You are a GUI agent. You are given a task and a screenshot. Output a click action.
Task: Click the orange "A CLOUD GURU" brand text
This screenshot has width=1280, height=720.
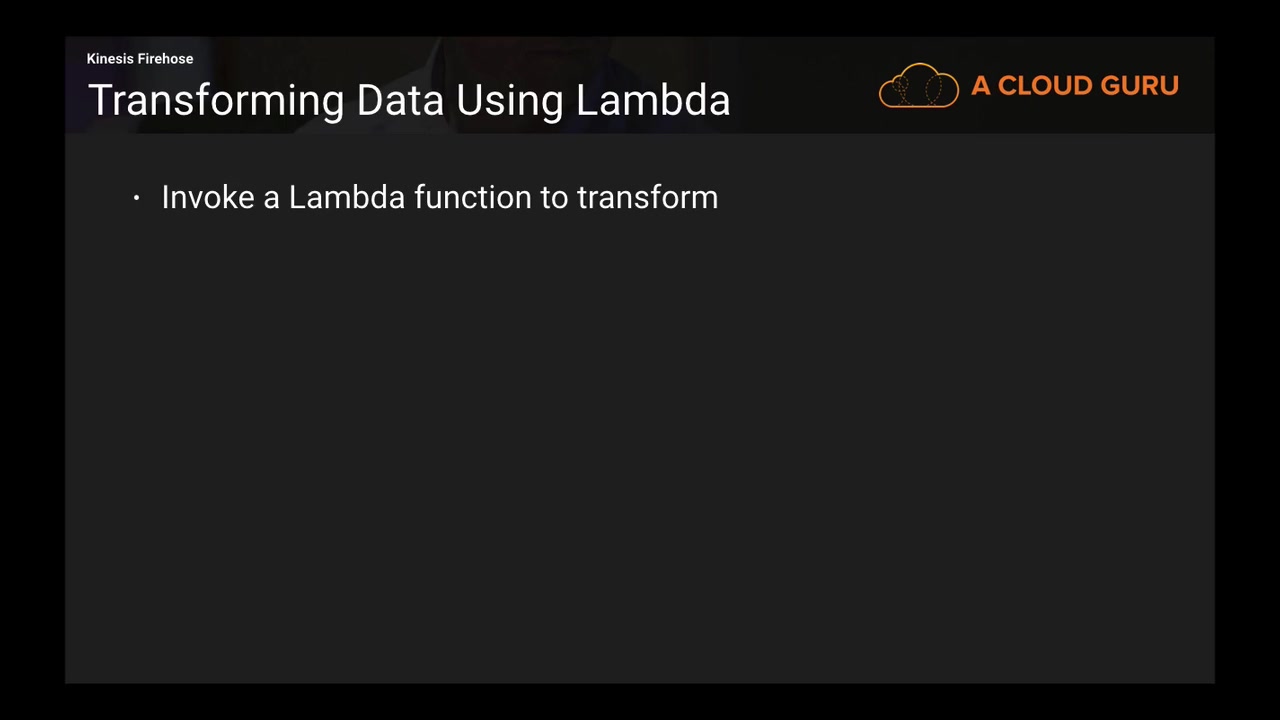coord(1074,86)
